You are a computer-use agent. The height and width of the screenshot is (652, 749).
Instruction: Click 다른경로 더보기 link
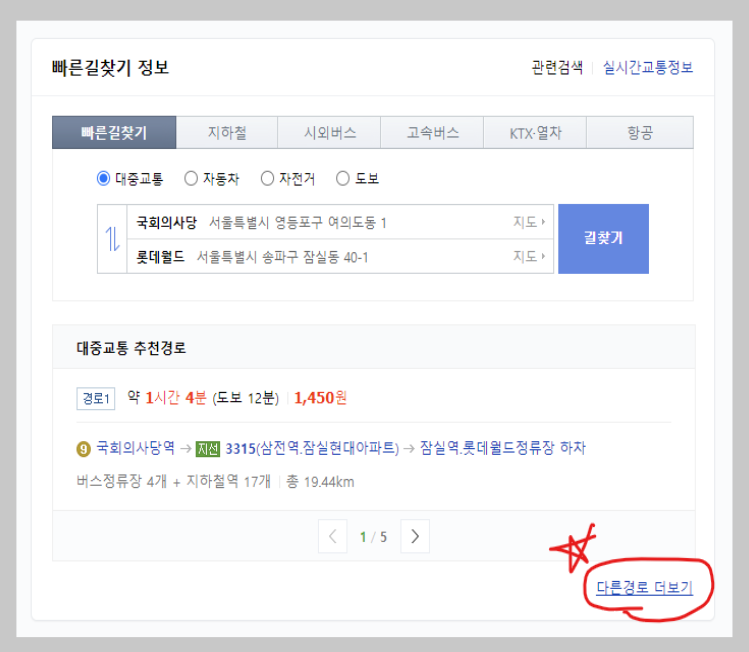pos(644,587)
